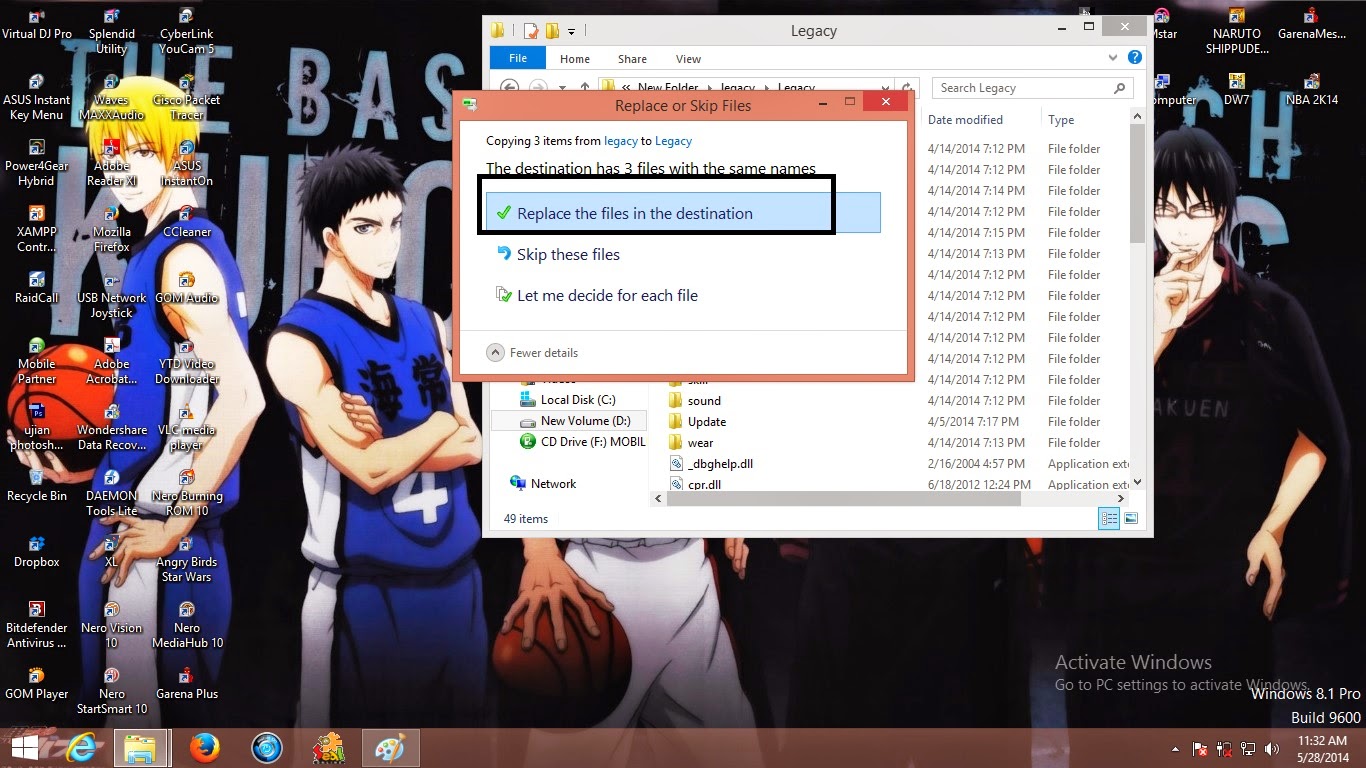Select the XAMPP Control desktop icon
The image size is (1366, 768).
[x=37, y=230]
